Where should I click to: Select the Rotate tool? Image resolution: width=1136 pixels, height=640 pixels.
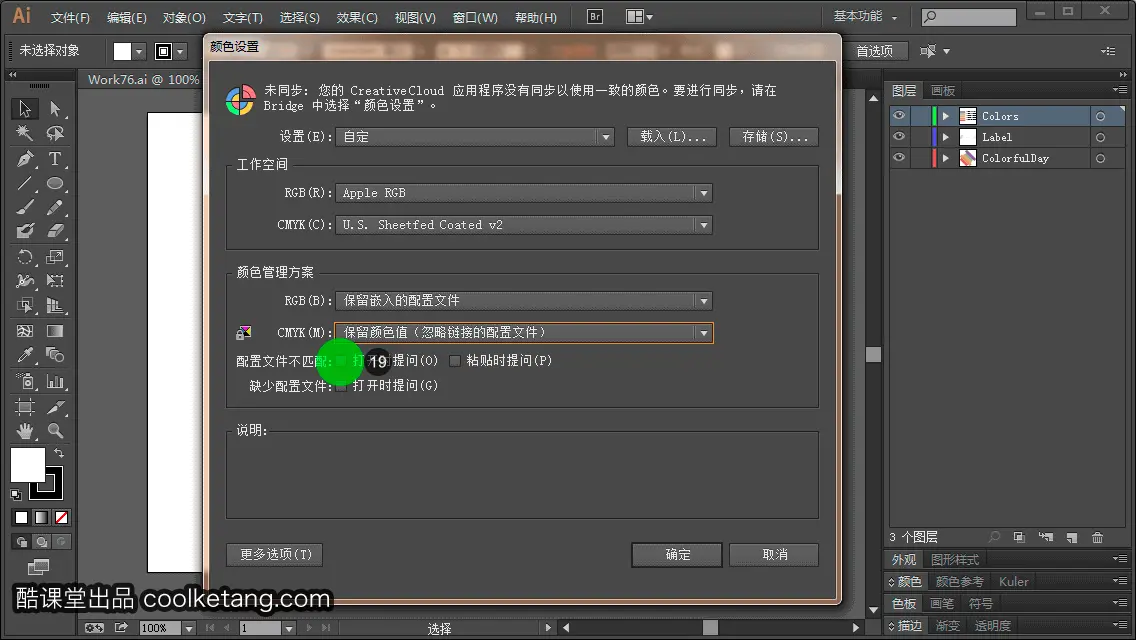(x=25, y=257)
